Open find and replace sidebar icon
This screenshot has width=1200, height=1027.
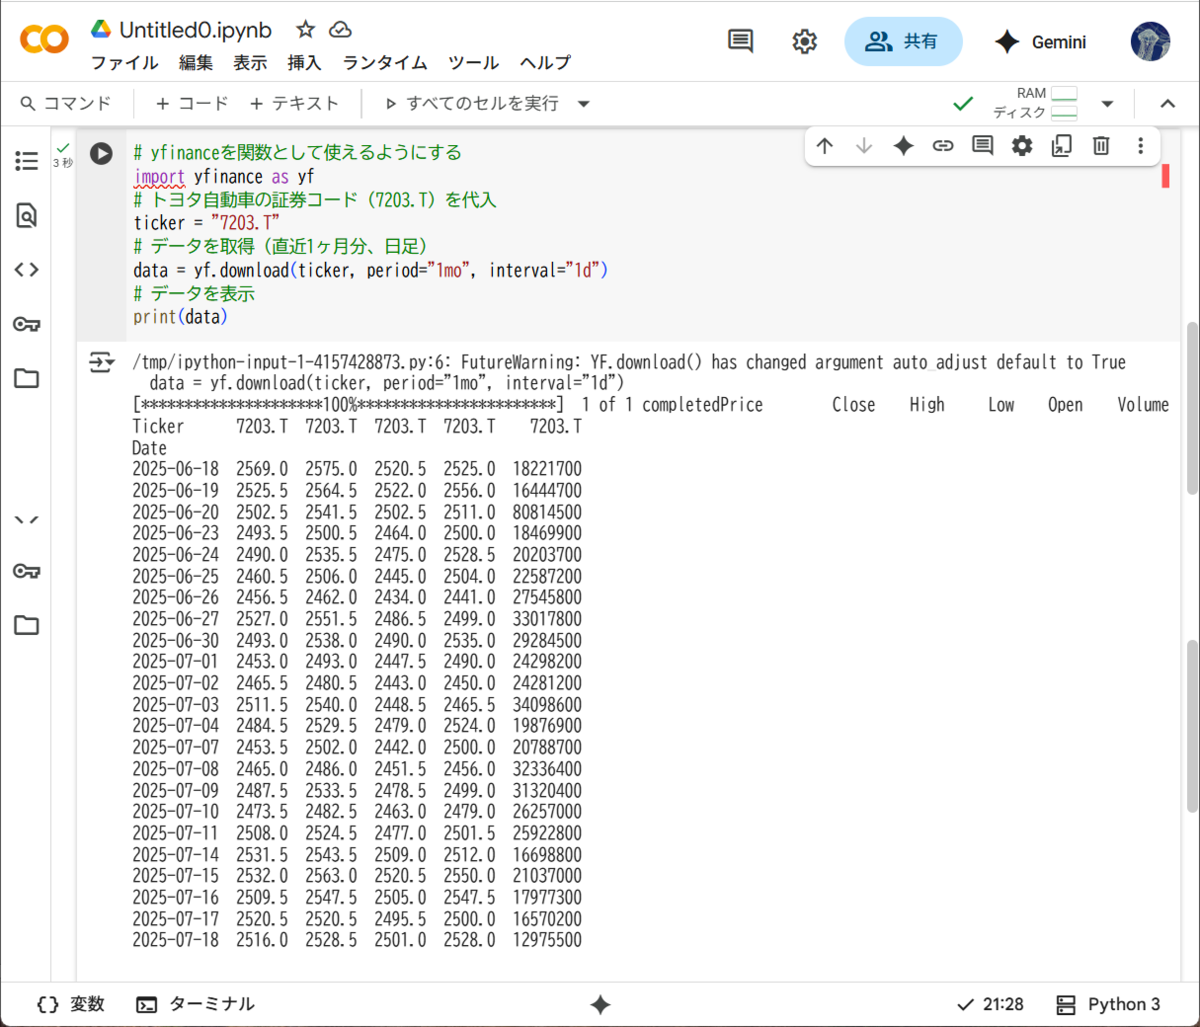tap(26, 215)
